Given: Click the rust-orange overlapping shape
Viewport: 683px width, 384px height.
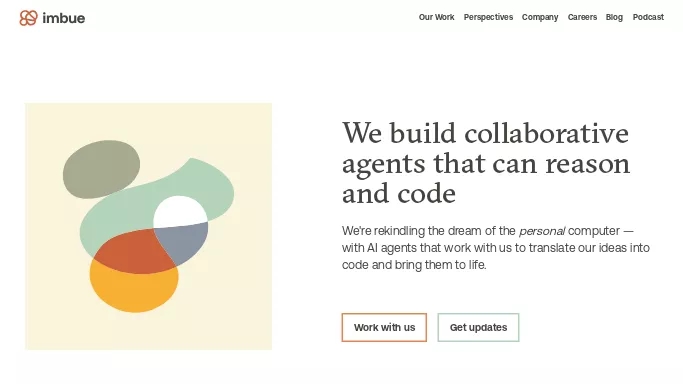Looking at the screenshot, I should pyautogui.click(x=133, y=253).
